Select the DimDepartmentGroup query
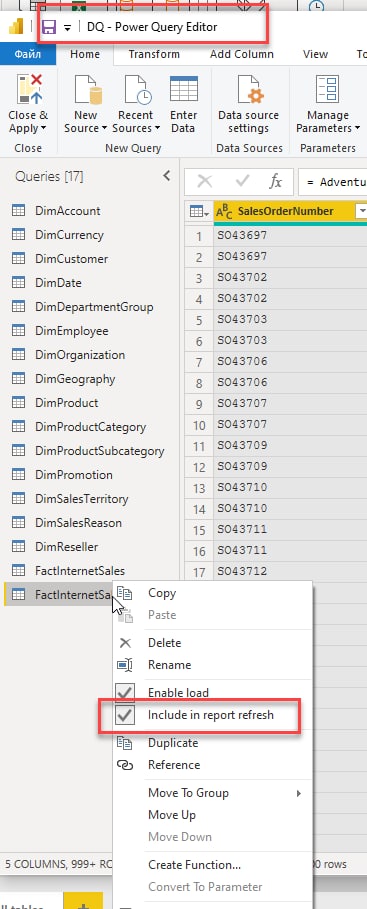 click(x=94, y=307)
